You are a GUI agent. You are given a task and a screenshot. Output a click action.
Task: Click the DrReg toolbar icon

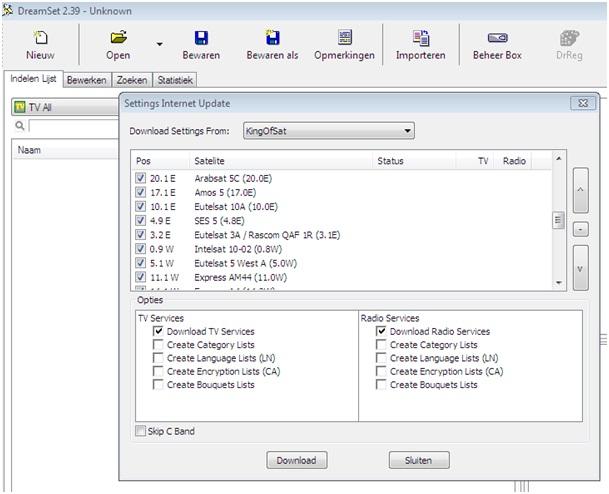(569, 38)
